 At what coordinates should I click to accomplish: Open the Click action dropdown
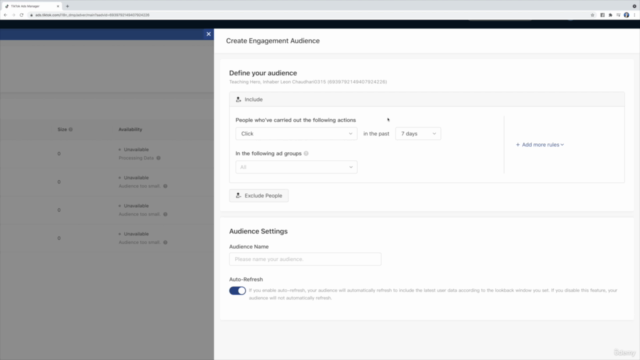[x=296, y=133]
